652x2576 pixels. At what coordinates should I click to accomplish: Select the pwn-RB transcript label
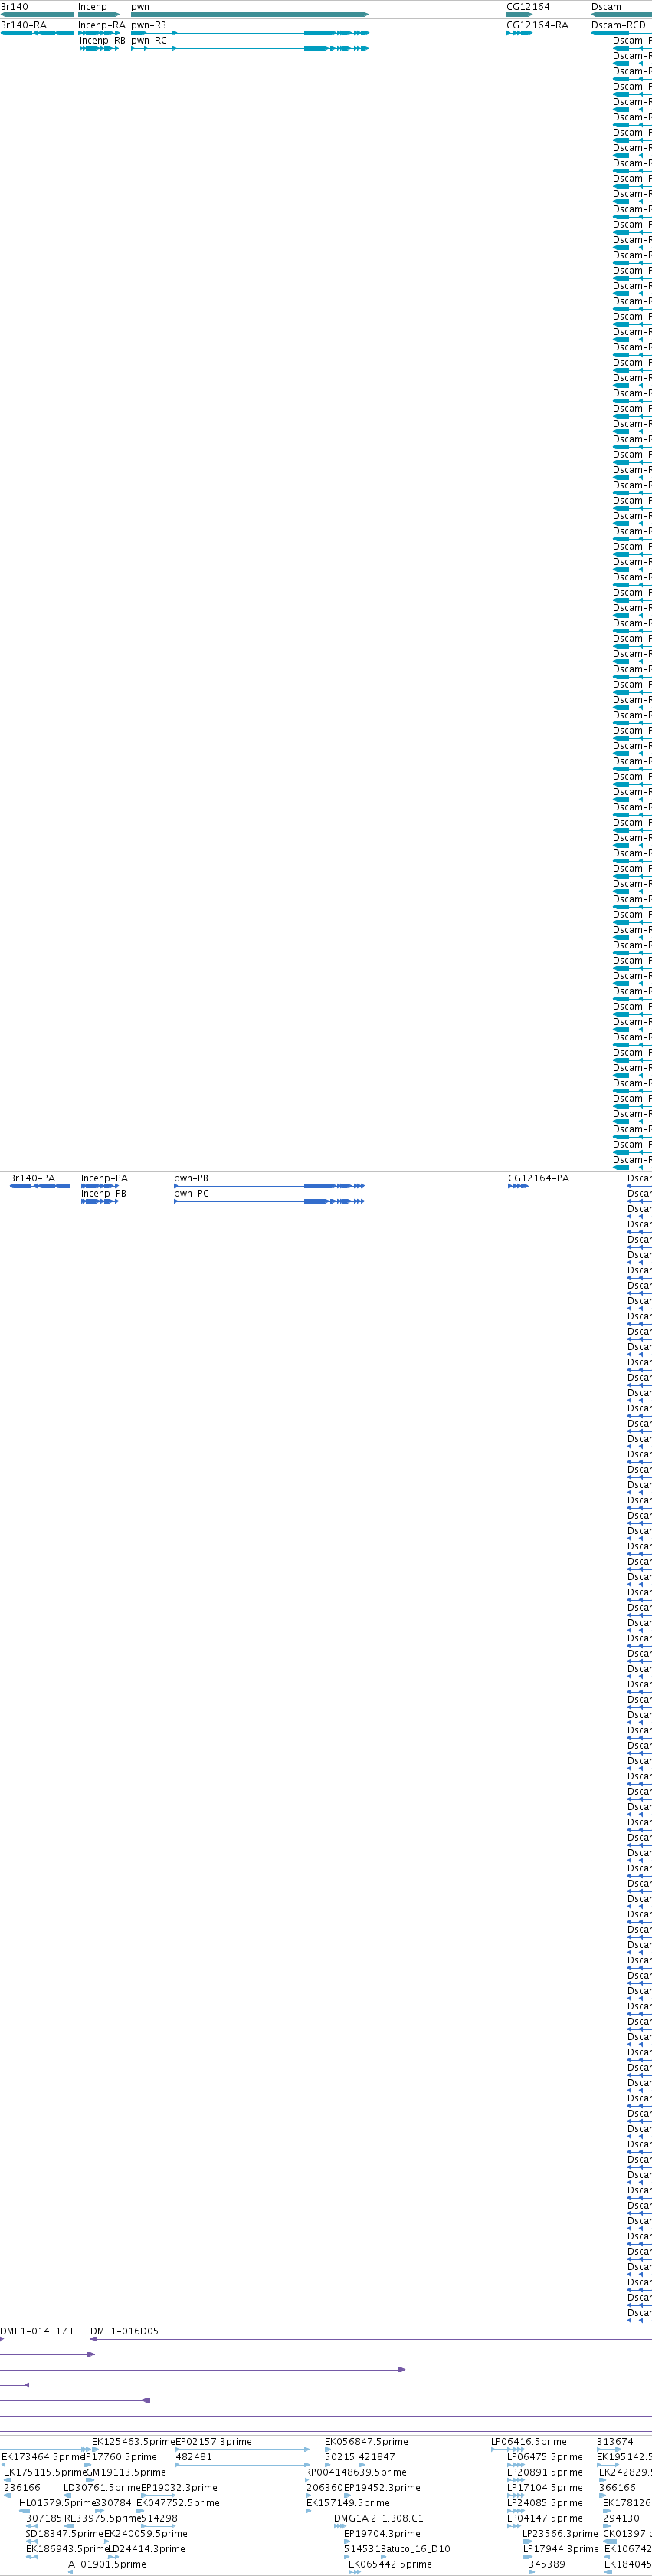[149, 25]
